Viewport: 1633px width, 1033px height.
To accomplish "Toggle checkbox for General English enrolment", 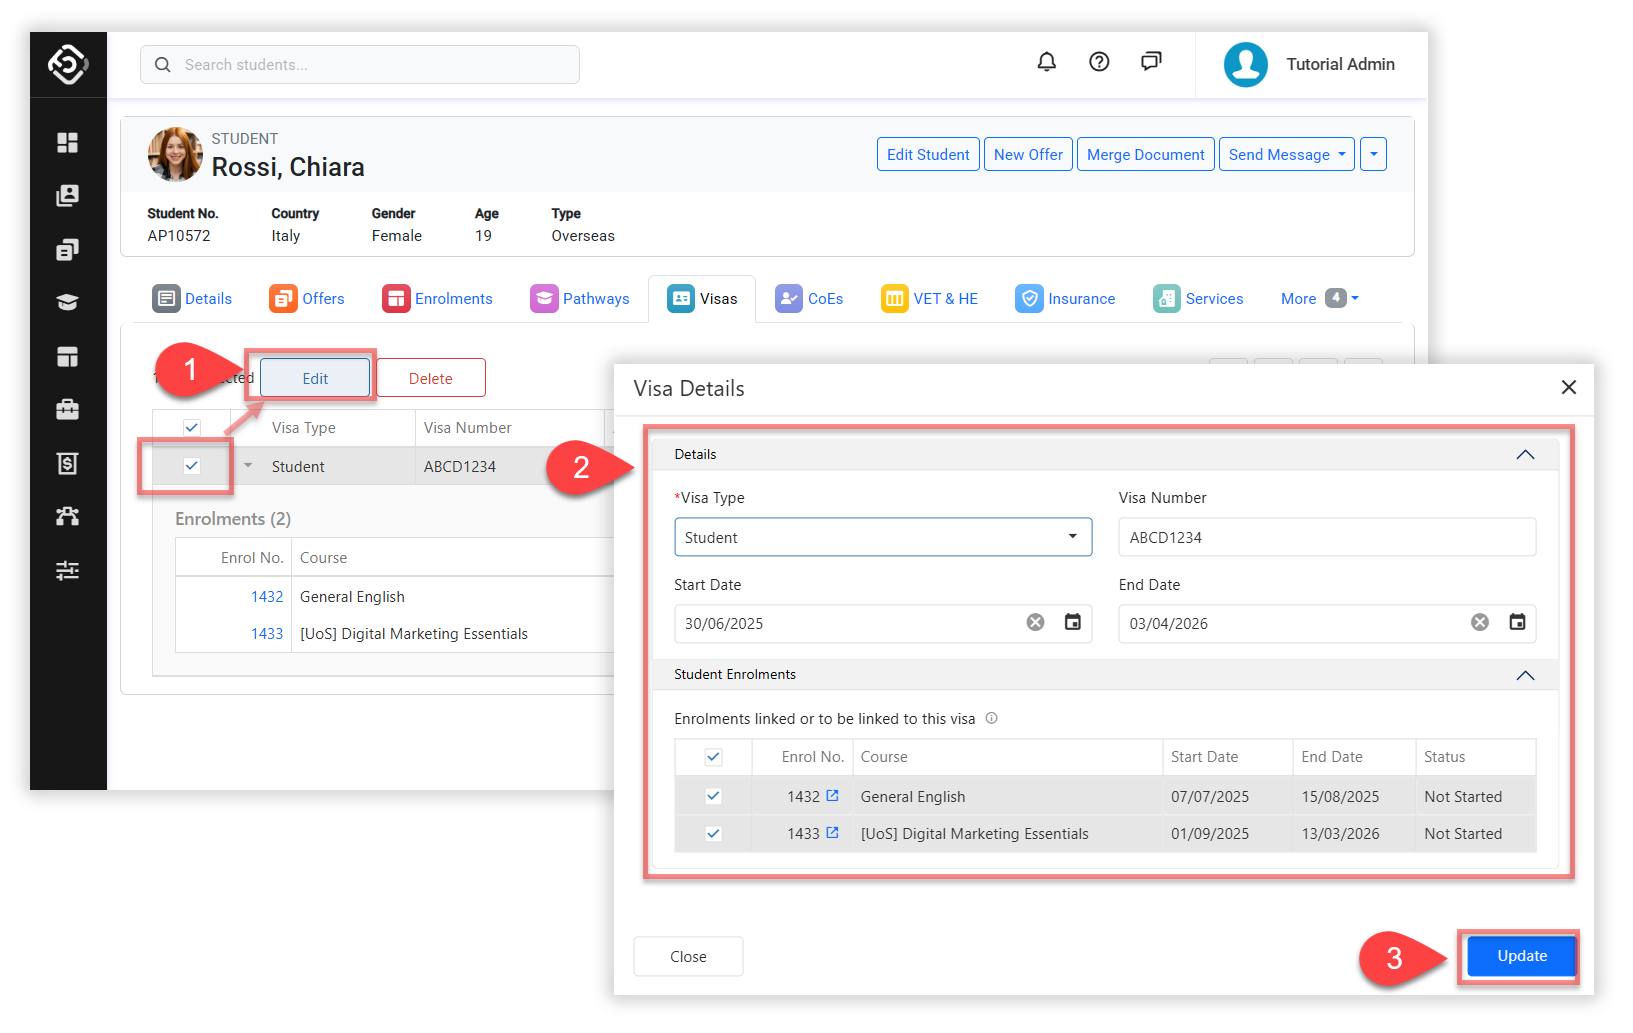I will pos(713,796).
